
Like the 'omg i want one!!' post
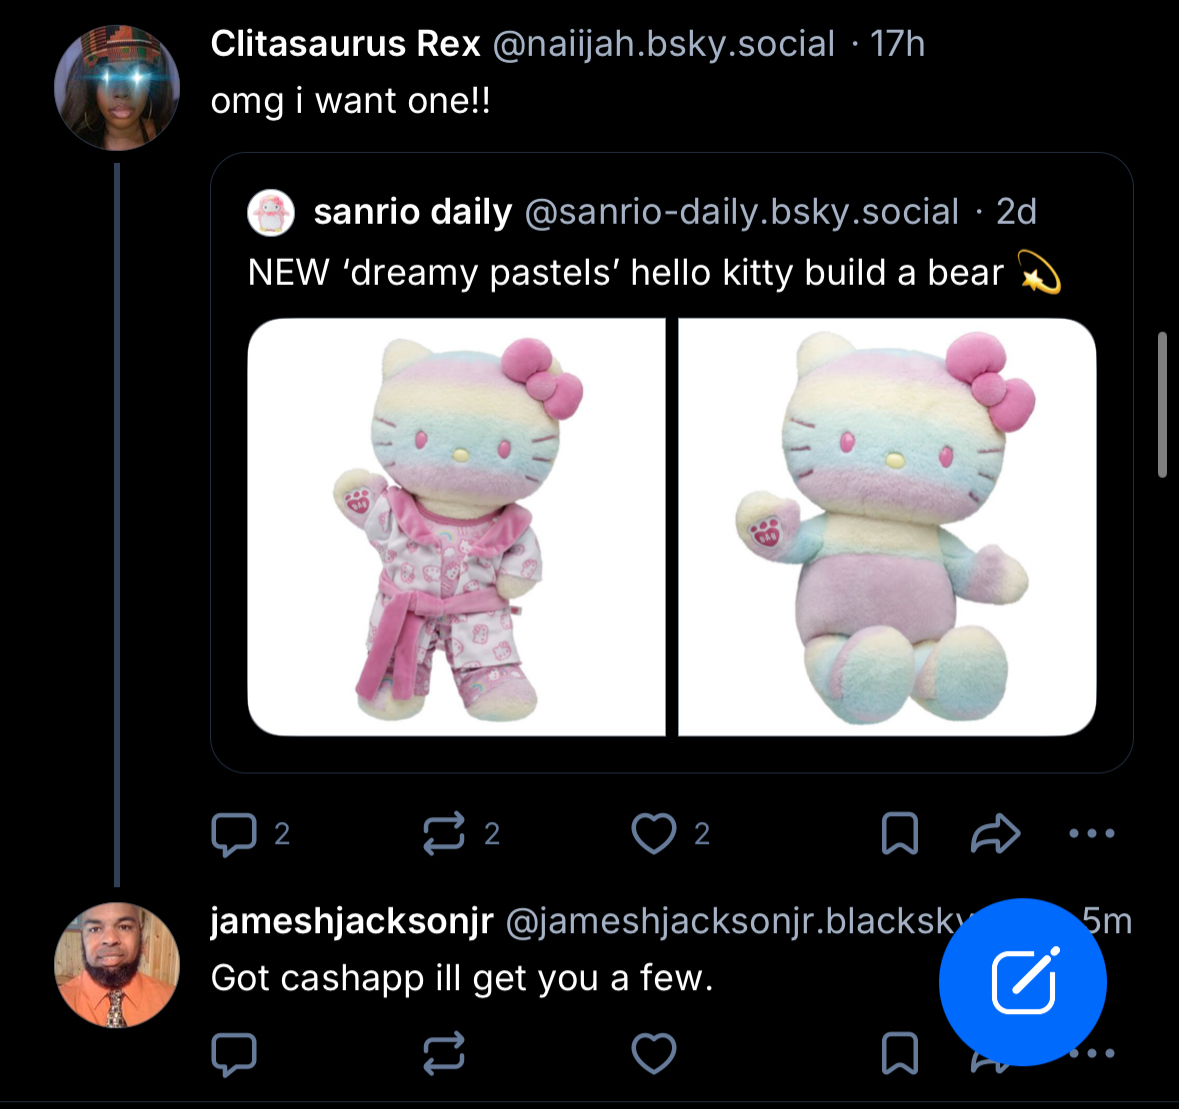click(x=654, y=834)
